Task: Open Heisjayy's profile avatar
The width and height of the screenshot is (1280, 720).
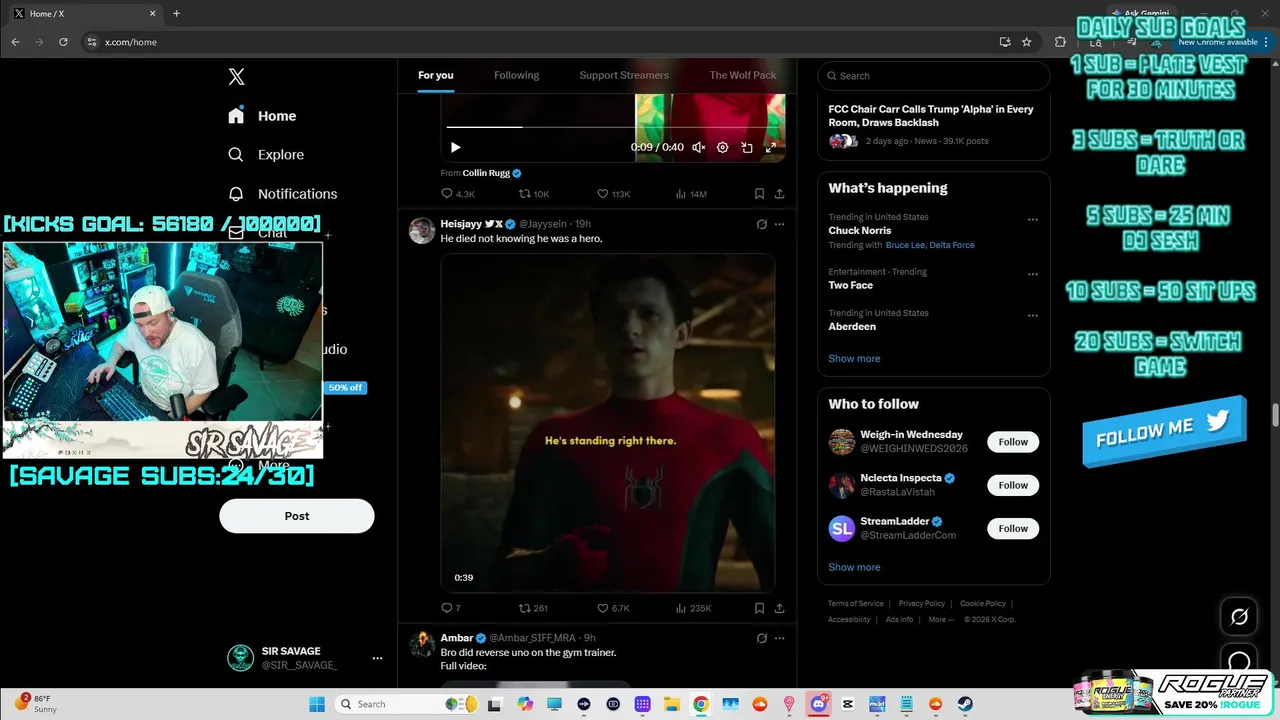Action: tap(422, 230)
